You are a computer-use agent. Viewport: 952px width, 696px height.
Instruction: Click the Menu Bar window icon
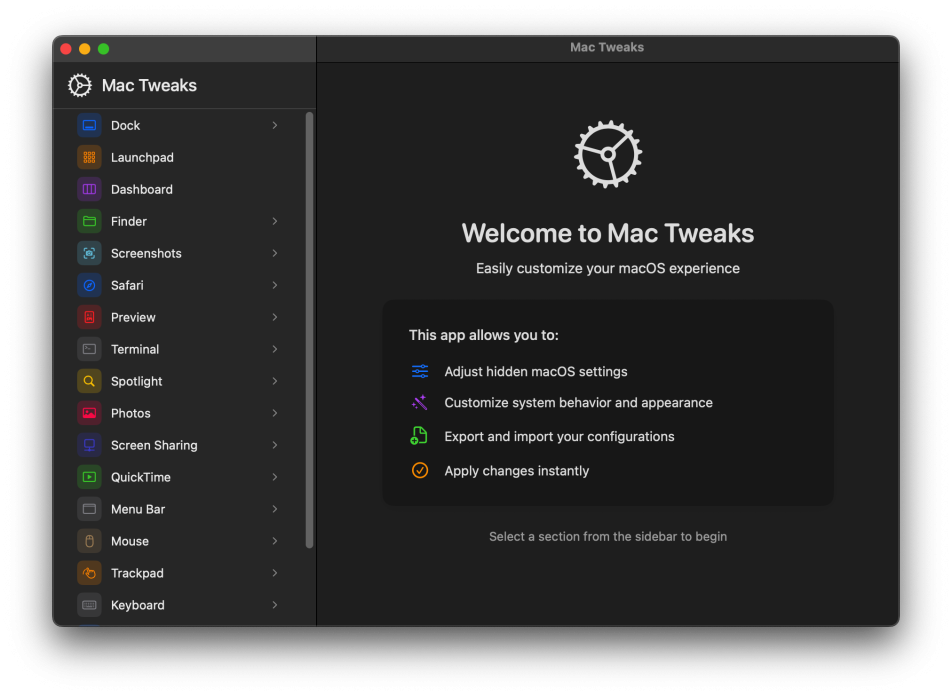[89, 509]
